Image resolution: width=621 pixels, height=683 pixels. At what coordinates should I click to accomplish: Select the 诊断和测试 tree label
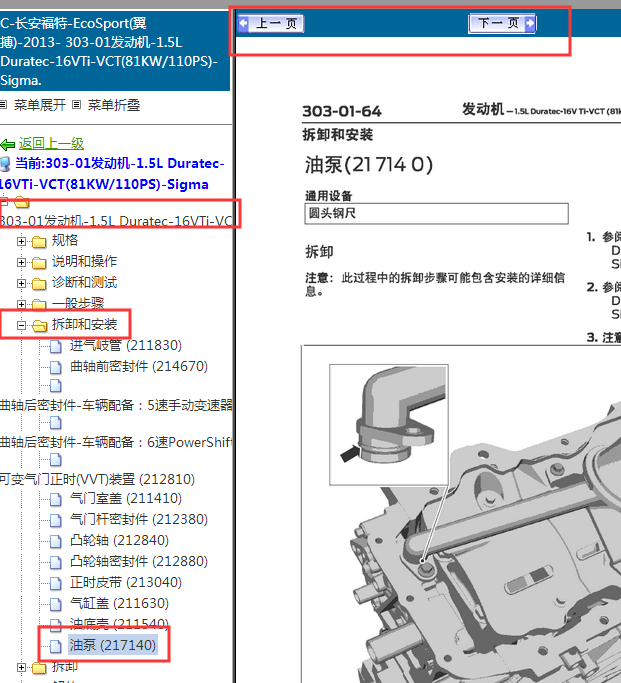(x=84, y=282)
